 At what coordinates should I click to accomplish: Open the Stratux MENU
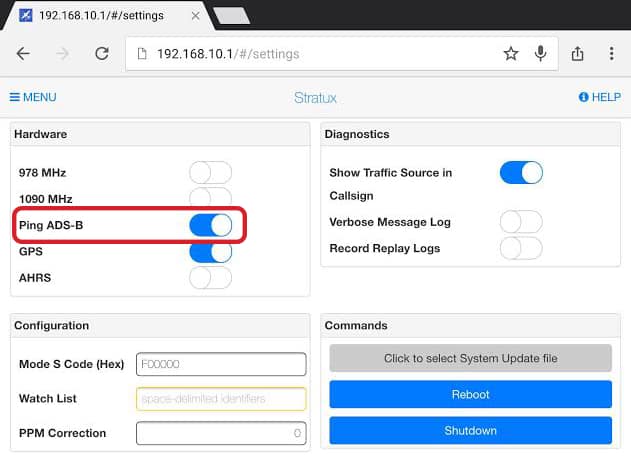pos(33,97)
